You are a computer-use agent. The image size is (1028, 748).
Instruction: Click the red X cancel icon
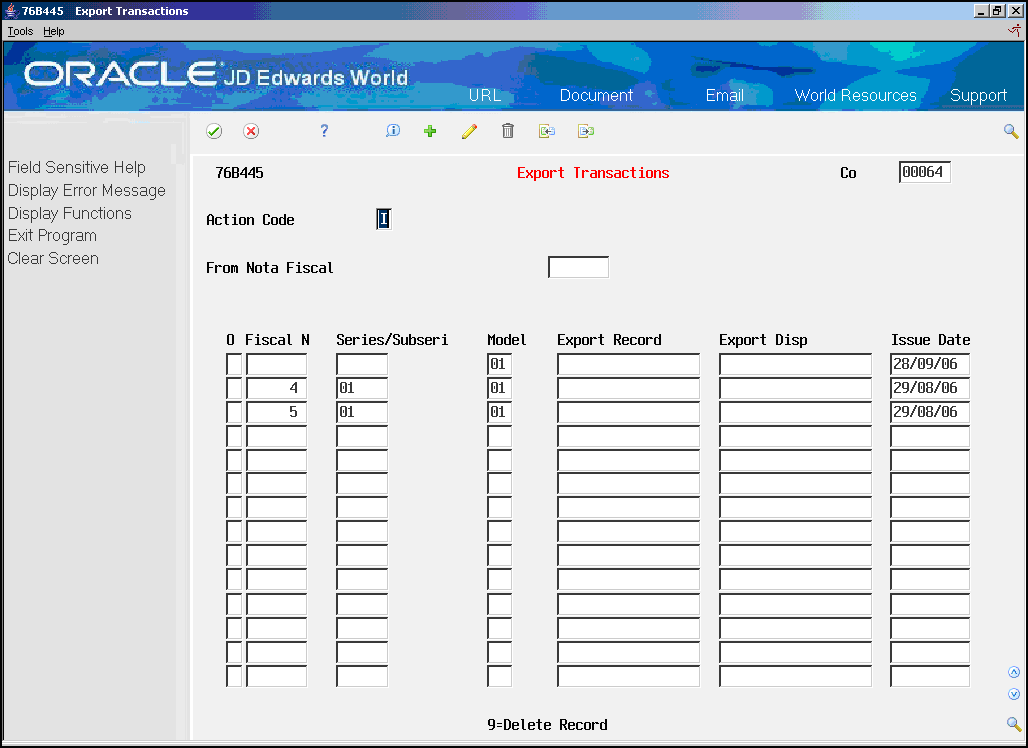click(251, 131)
